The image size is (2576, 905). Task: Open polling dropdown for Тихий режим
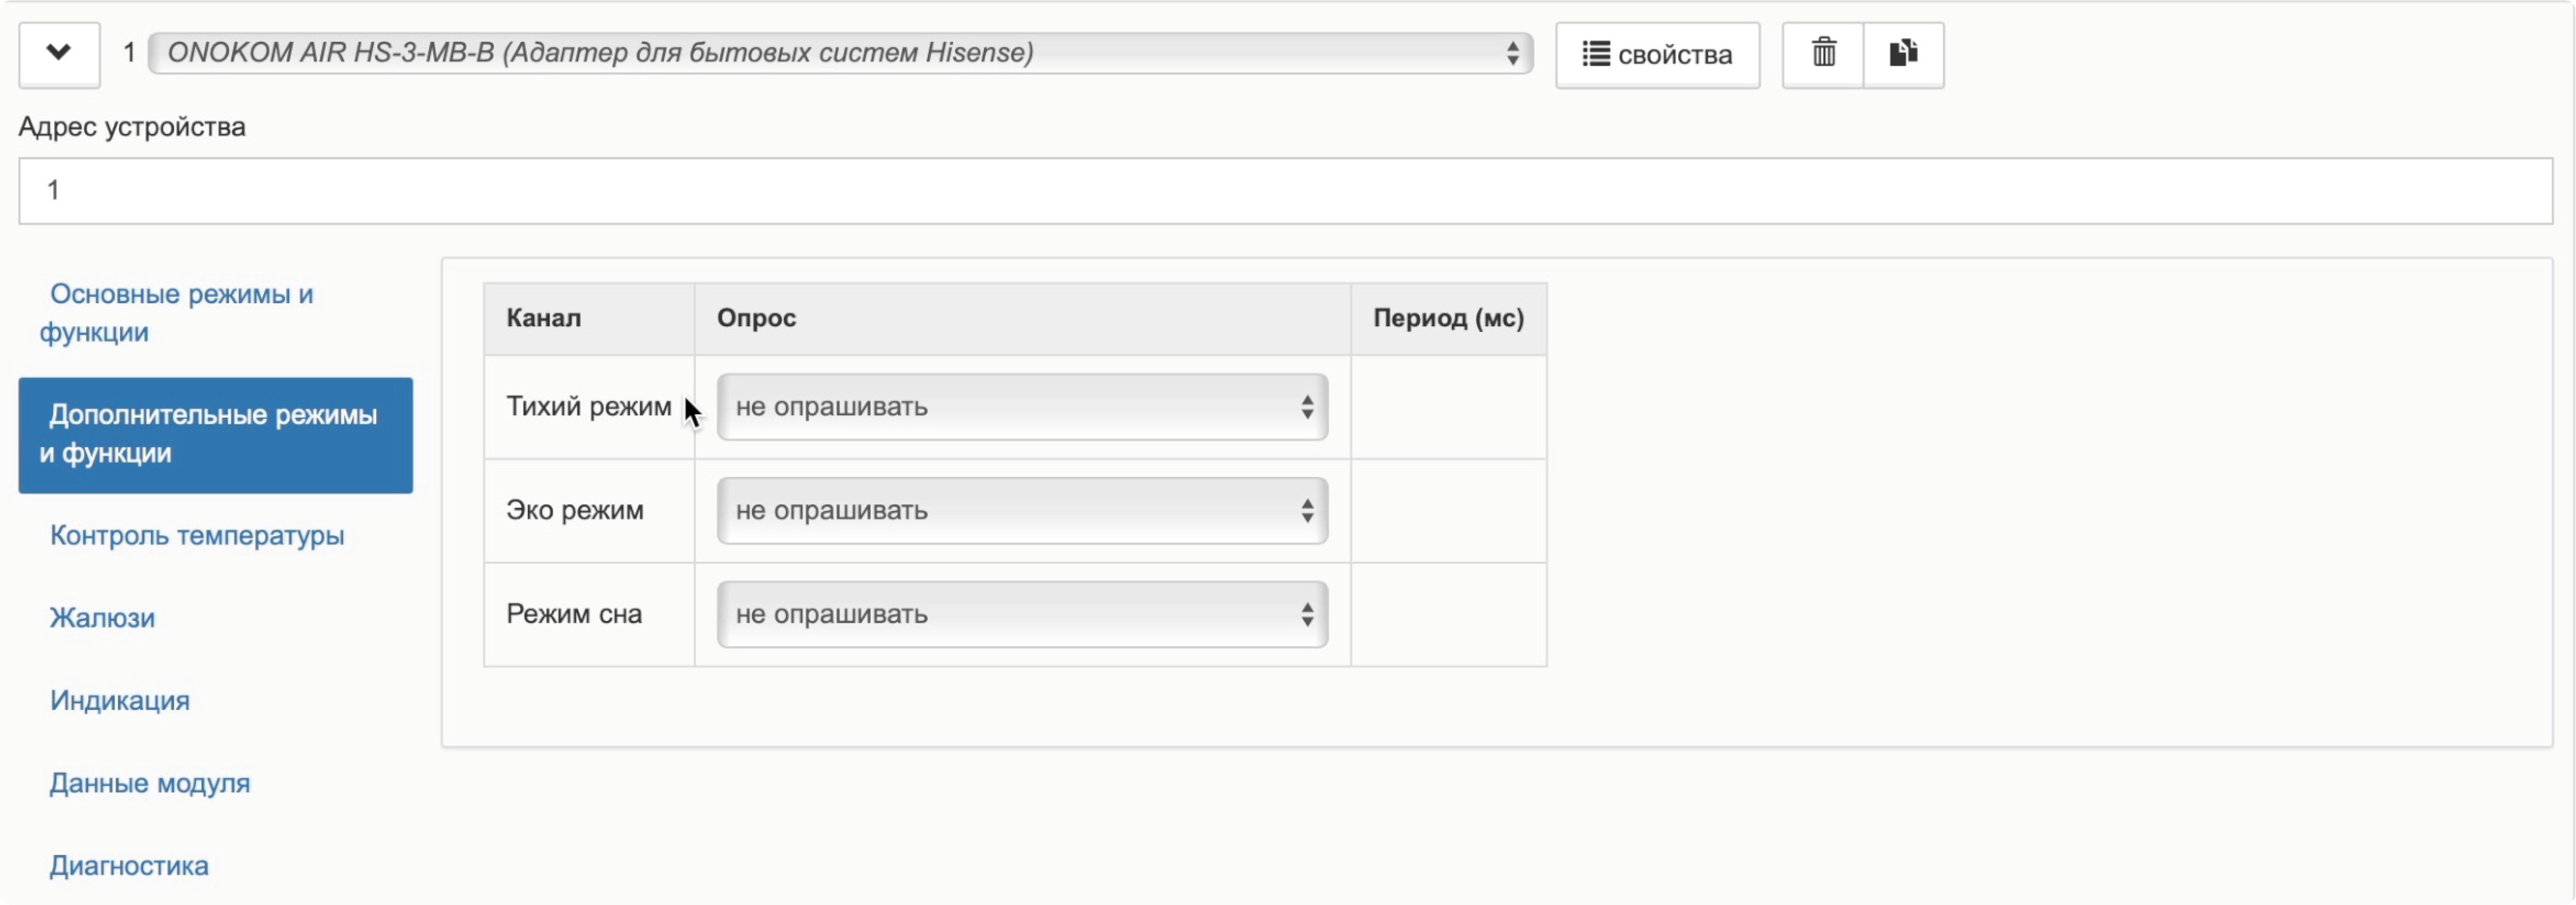click(x=1021, y=407)
